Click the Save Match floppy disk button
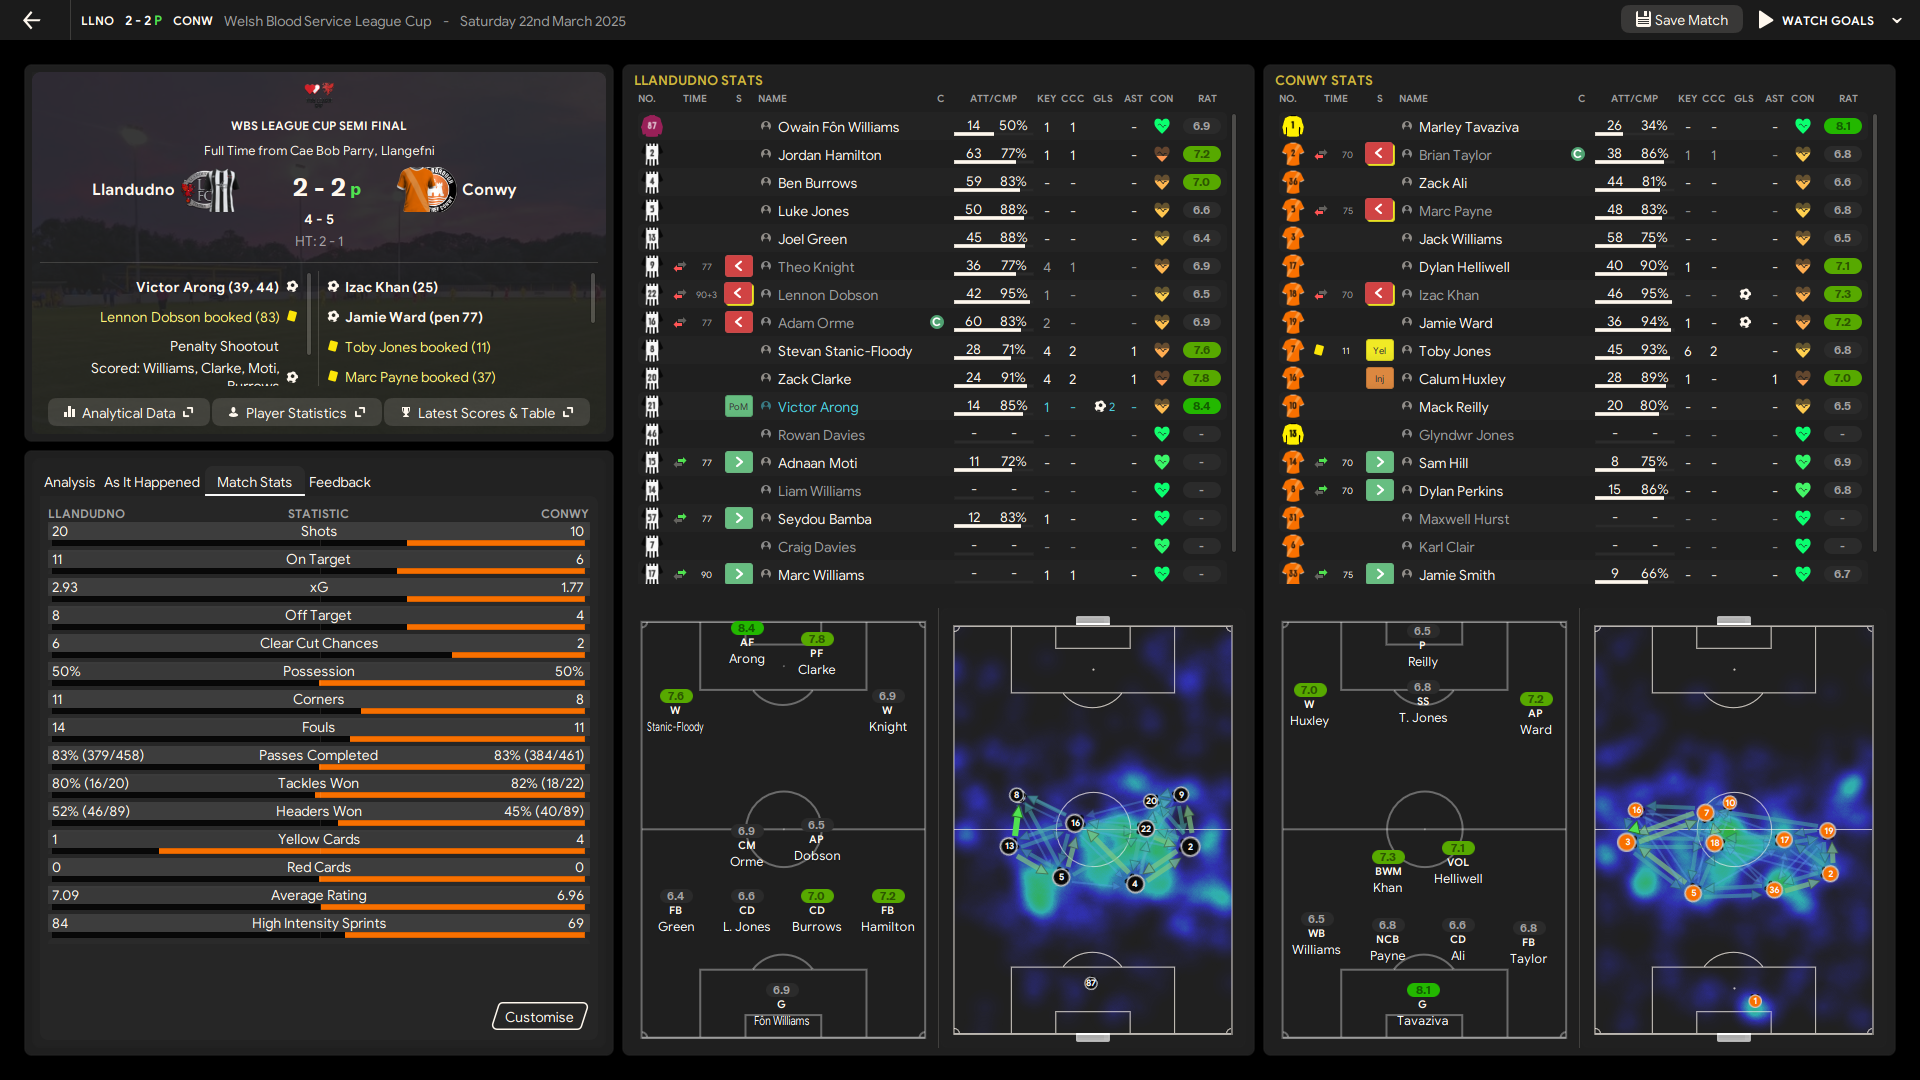The image size is (1920, 1080). coord(1681,20)
